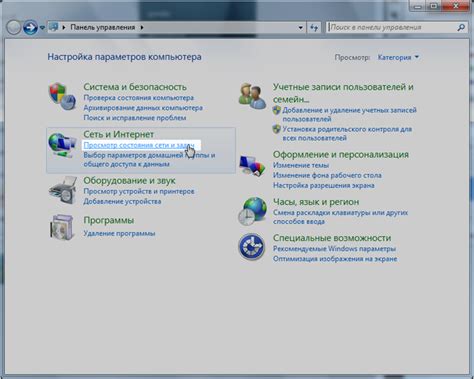Open Программы category heading

coord(109,220)
